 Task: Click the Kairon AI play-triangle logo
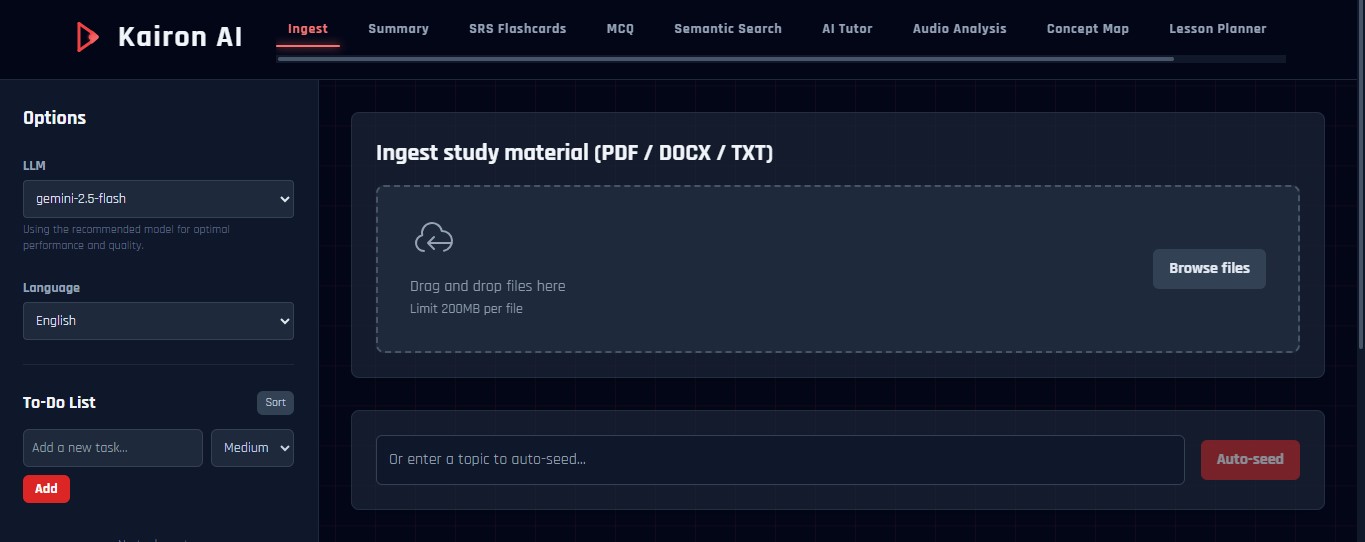[x=87, y=37]
